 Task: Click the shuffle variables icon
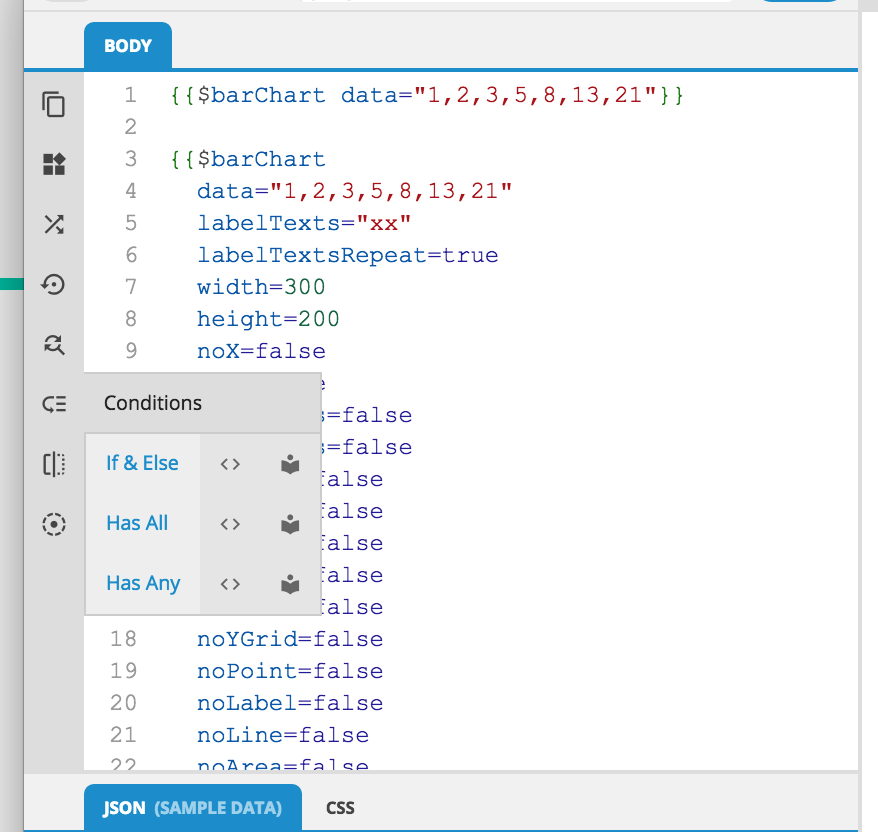pos(53,224)
